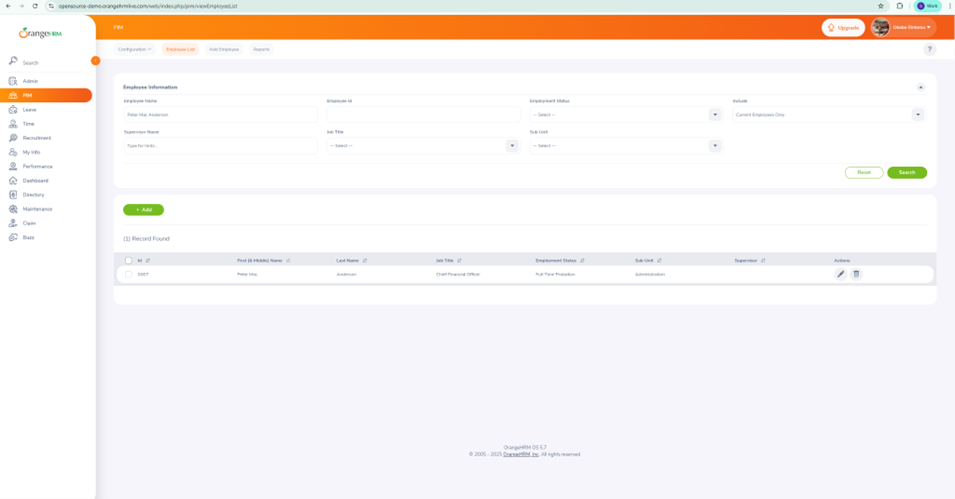This screenshot has height=499, width=955.
Task: Click the green Search button
Action: click(x=906, y=172)
